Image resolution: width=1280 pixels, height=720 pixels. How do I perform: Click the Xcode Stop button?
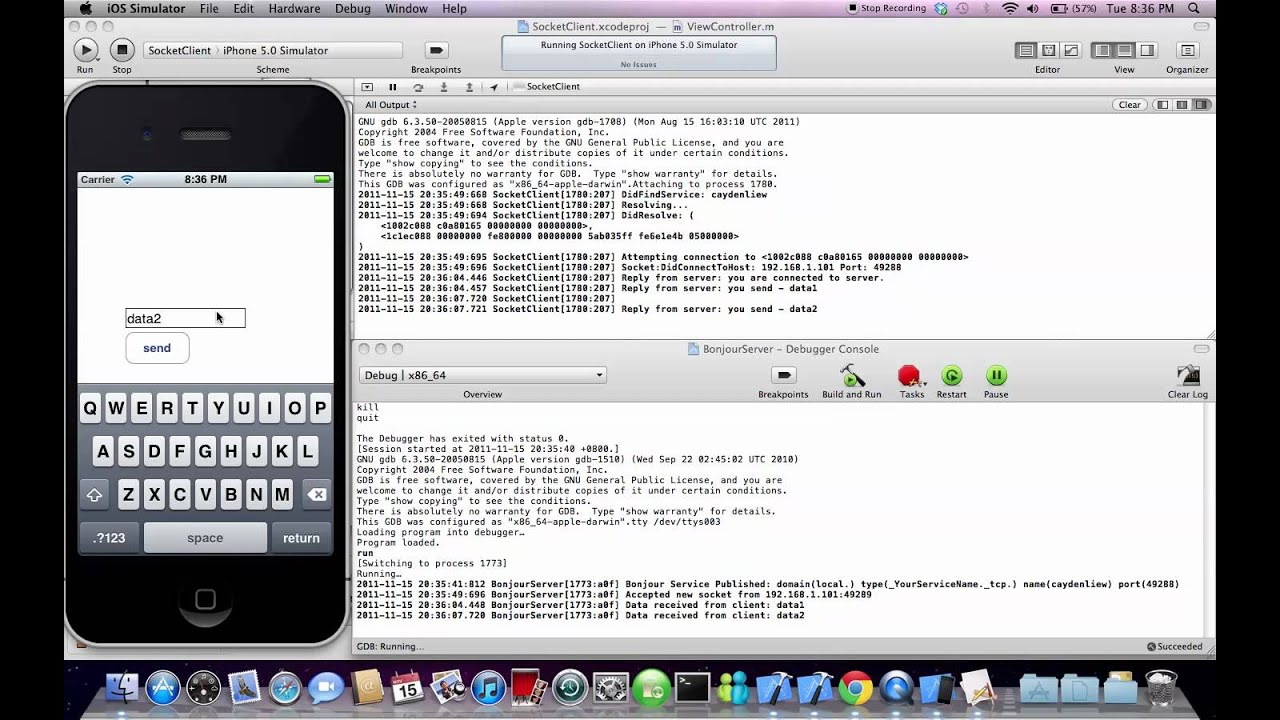(122, 50)
